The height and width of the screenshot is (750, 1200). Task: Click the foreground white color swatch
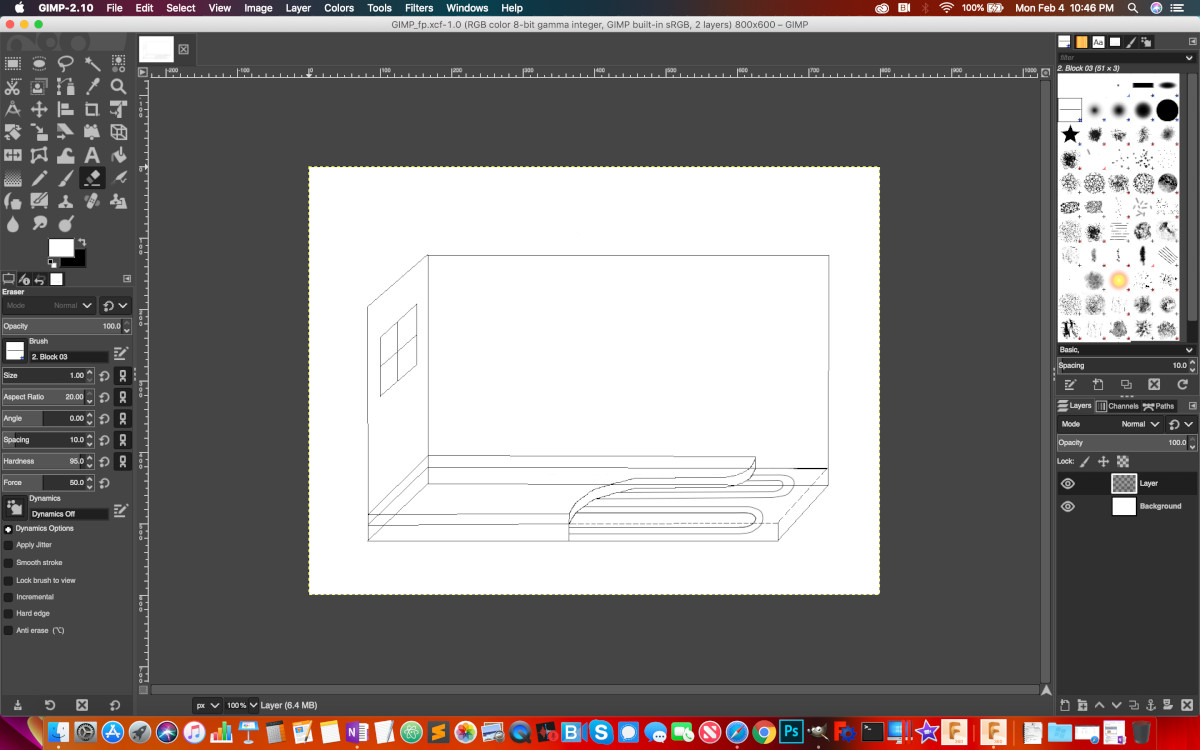[60, 247]
